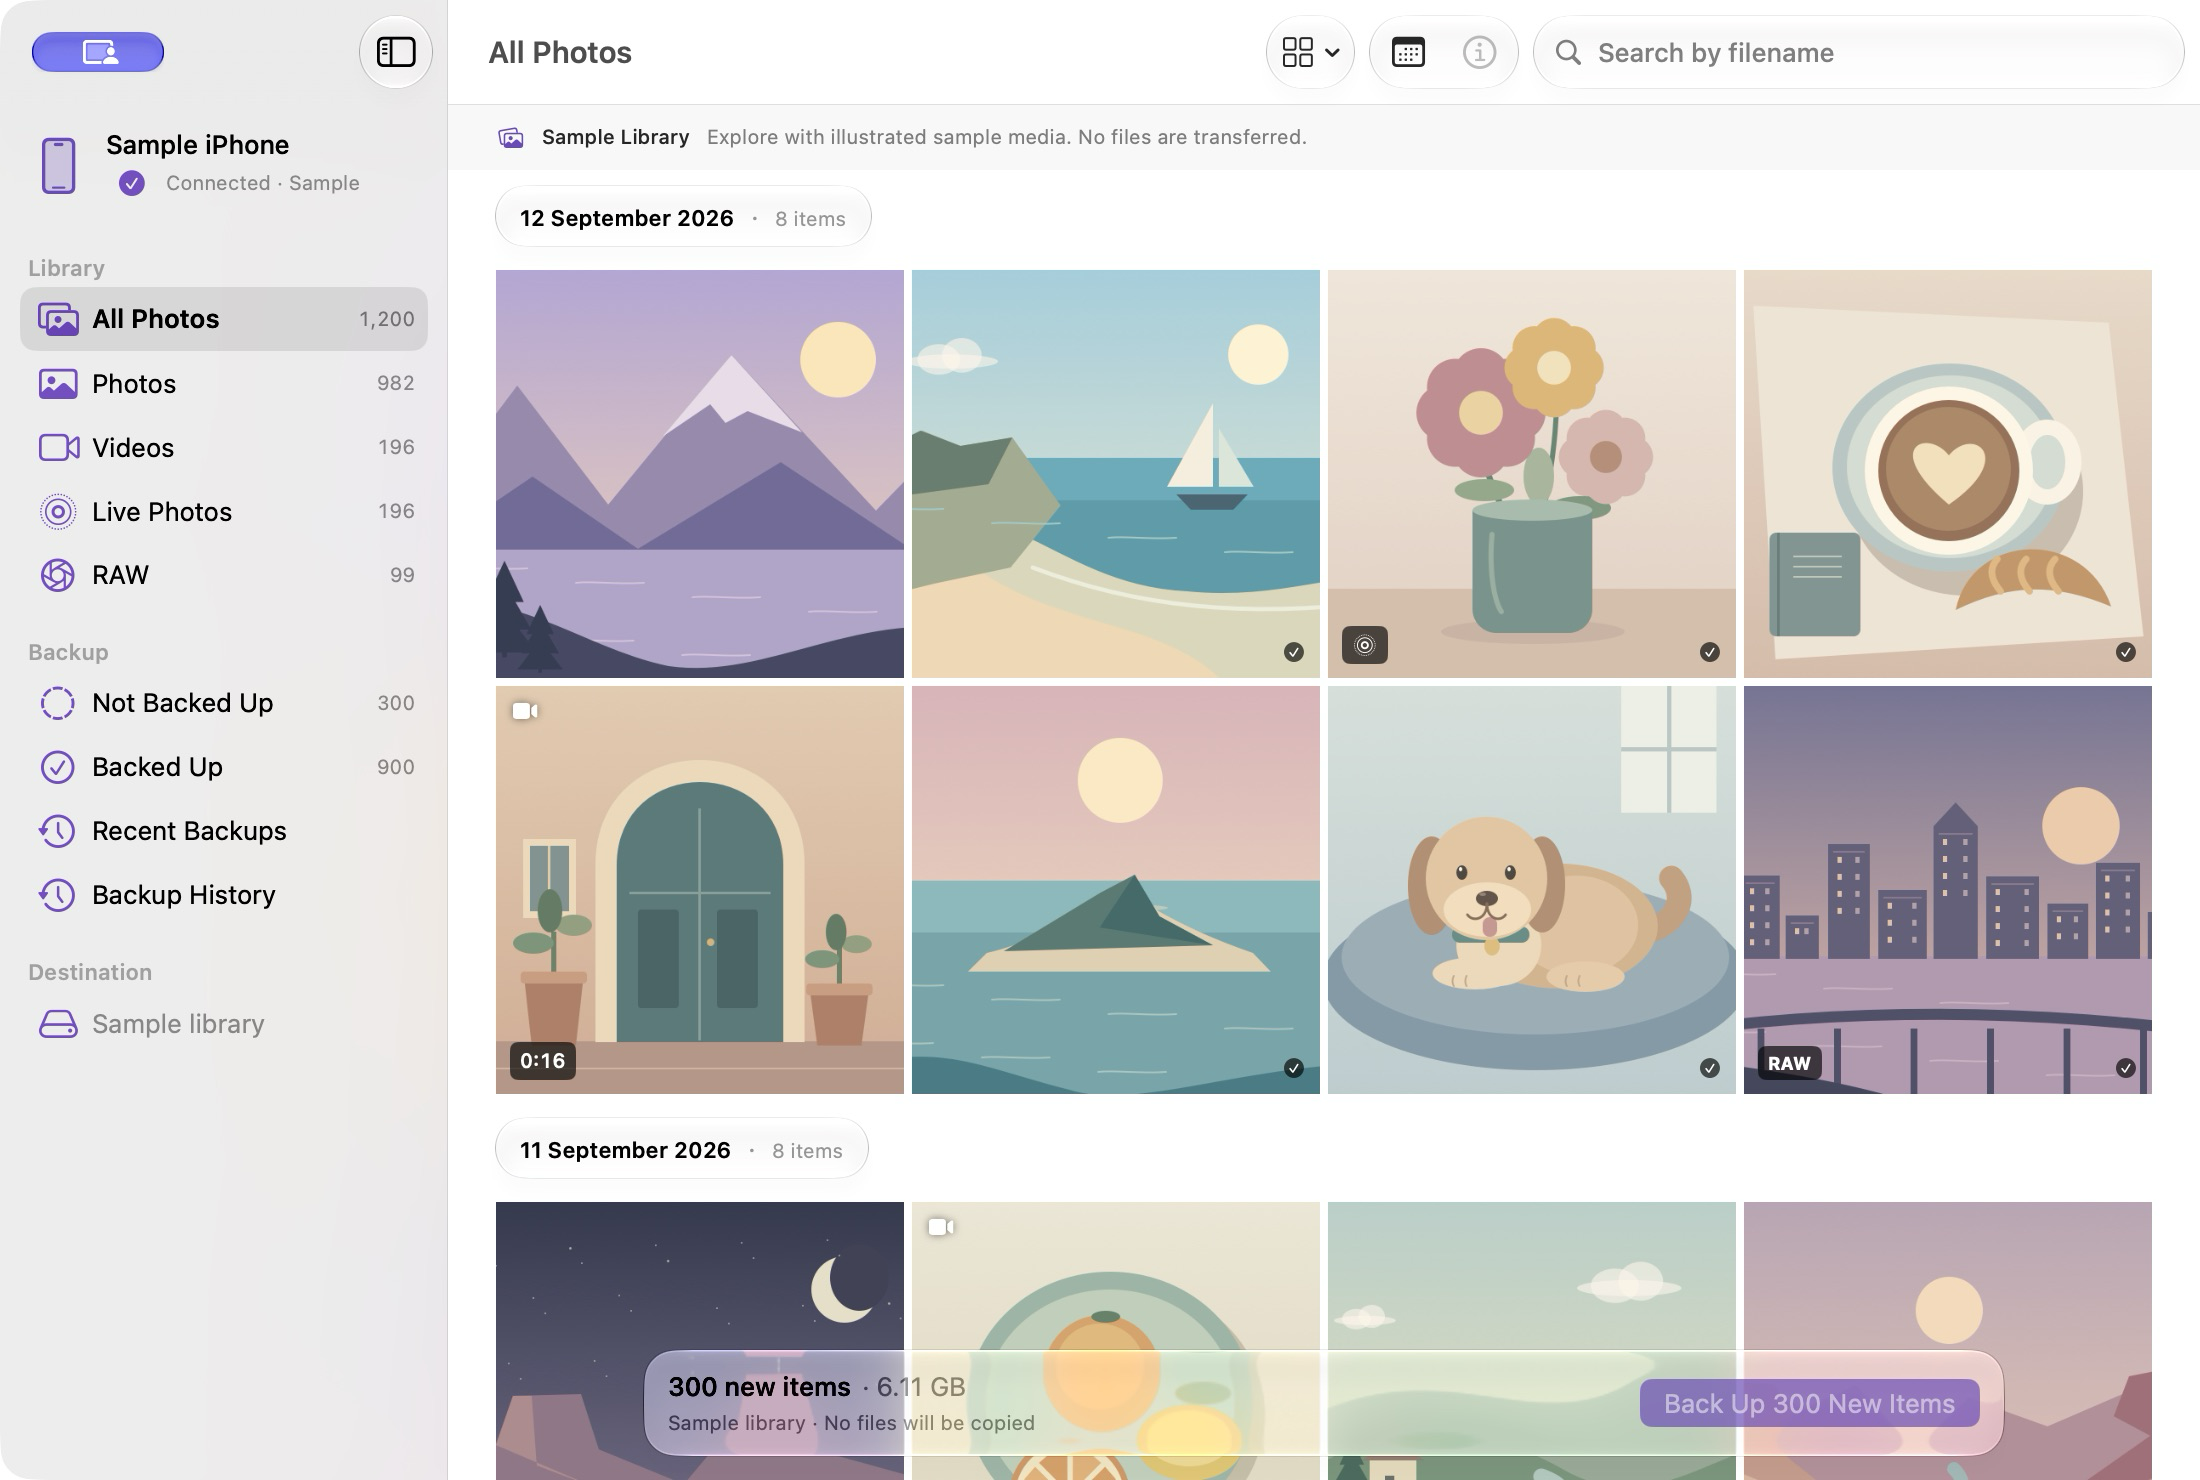This screenshot has width=2200, height=1480.
Task: Click the video camera icon on door video
Action: (x=525, y=711)
